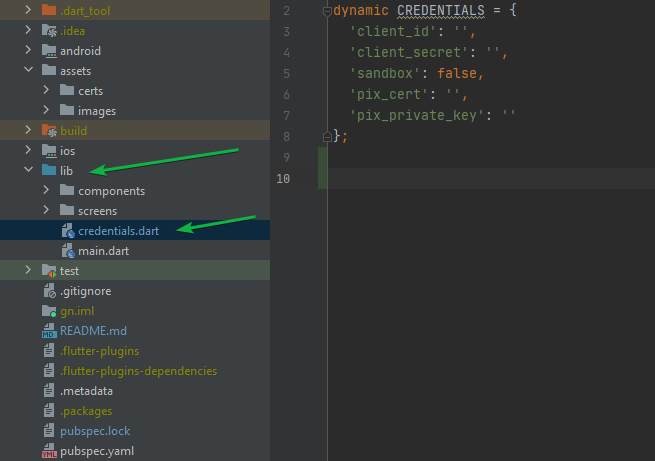The height and width of the screenshot is (461, 655).
Task: Click the pubspec.lock file icon
Action: coord(49,431)
